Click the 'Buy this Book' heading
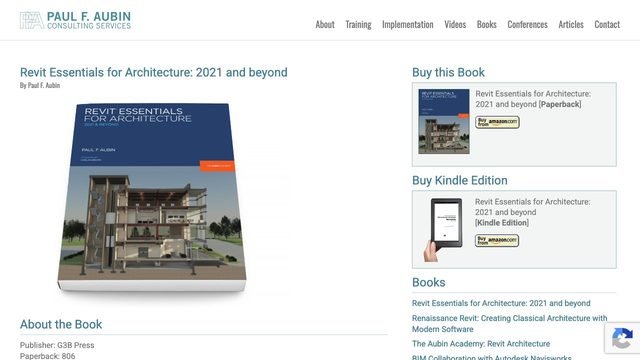 448,72
